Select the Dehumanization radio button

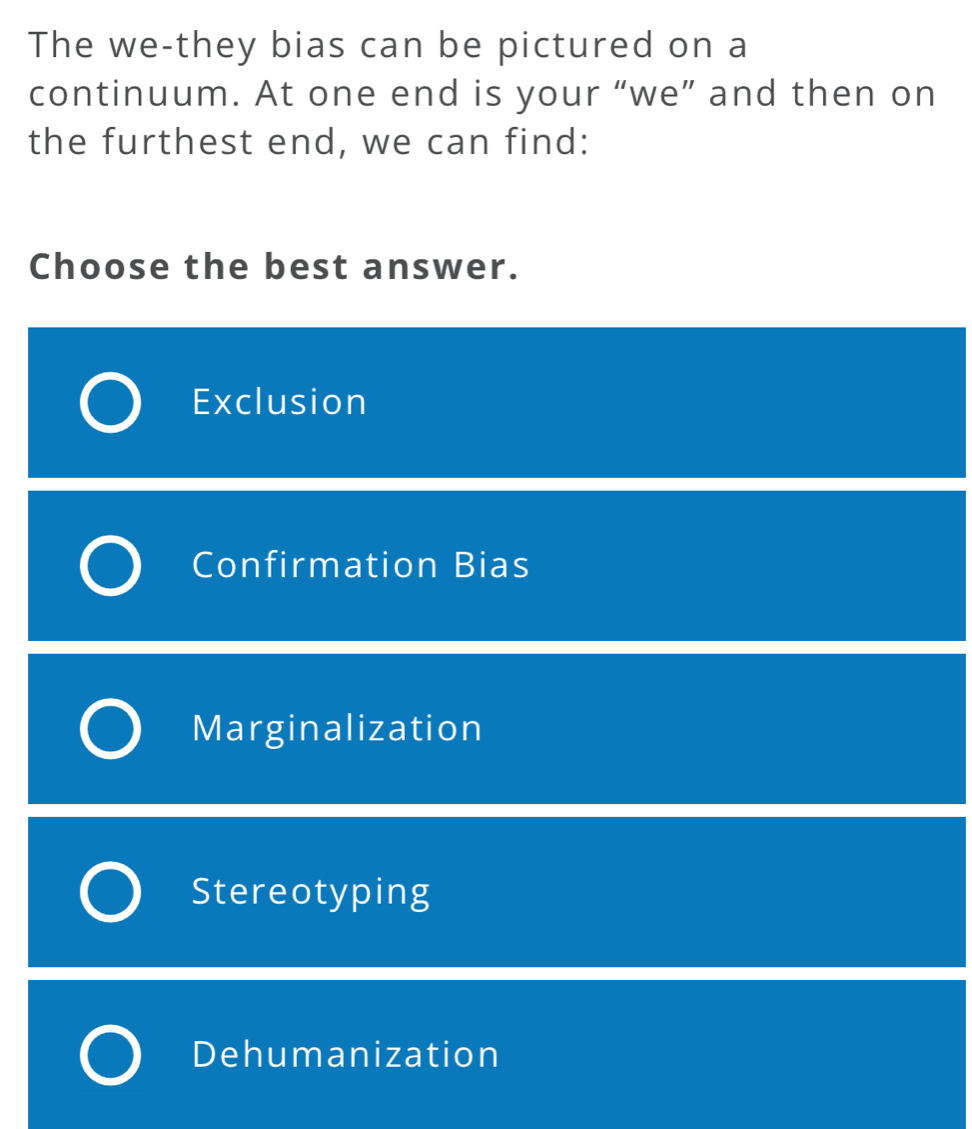click(110, 1053)
